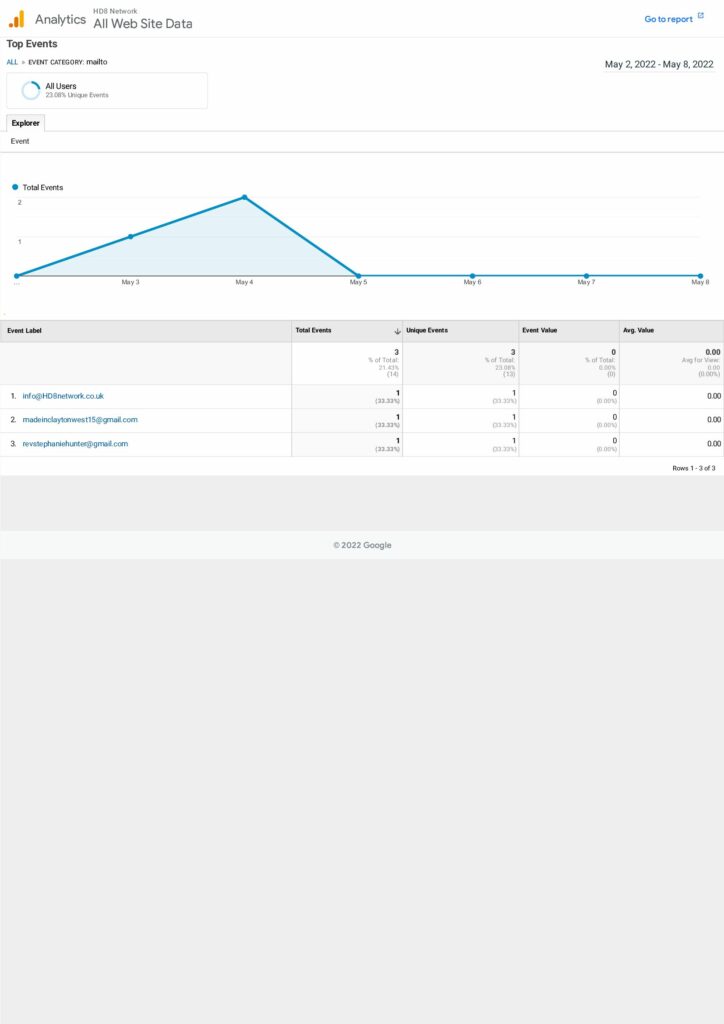Click the All Users segment circle icon

coord(30,90)
